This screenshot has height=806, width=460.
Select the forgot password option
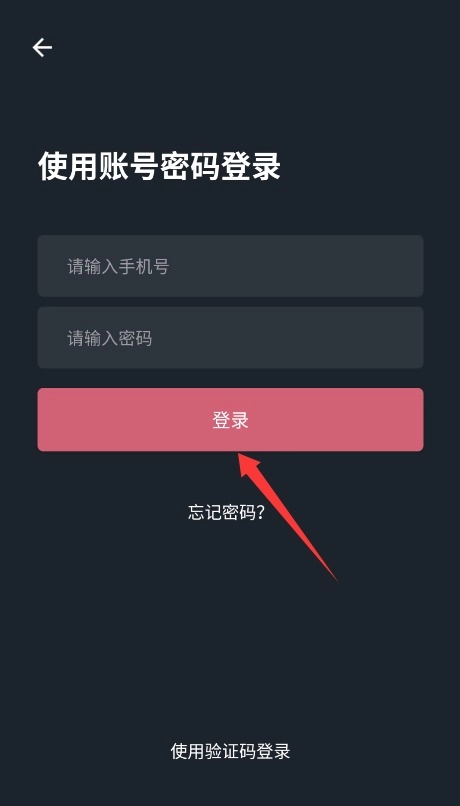(x=226, y=512)
